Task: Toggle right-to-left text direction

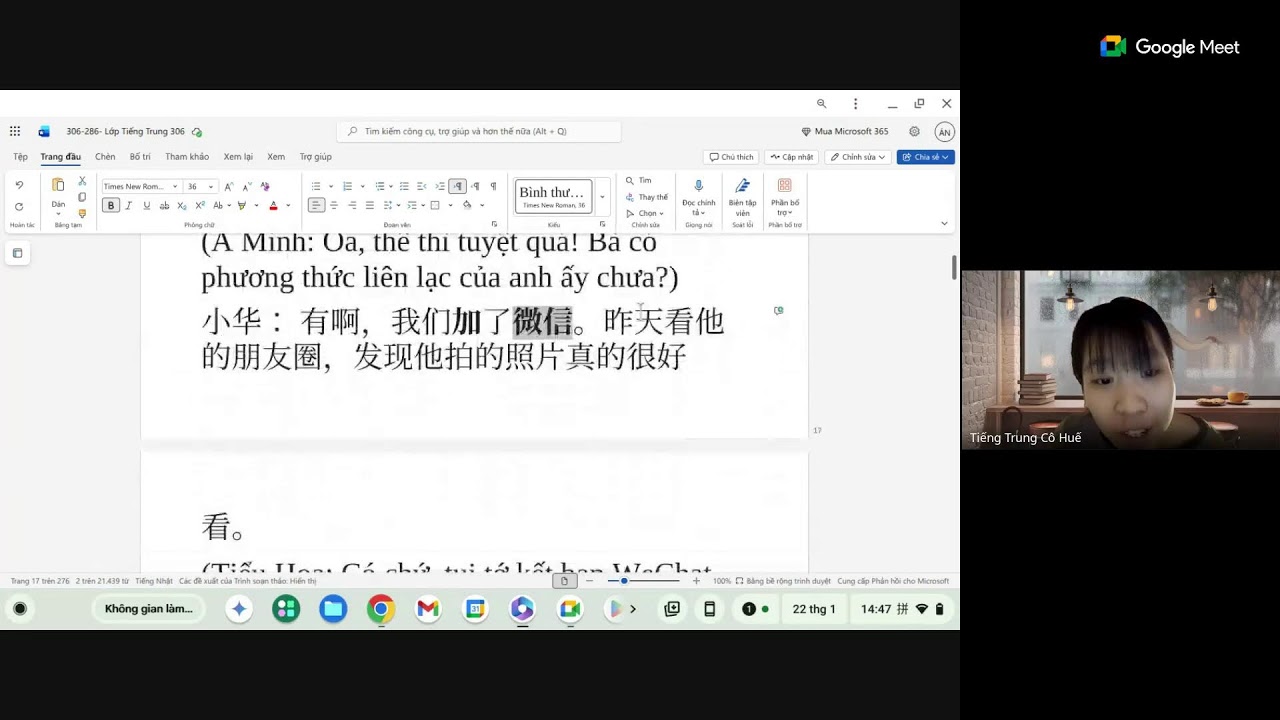Action: point(475,186)
